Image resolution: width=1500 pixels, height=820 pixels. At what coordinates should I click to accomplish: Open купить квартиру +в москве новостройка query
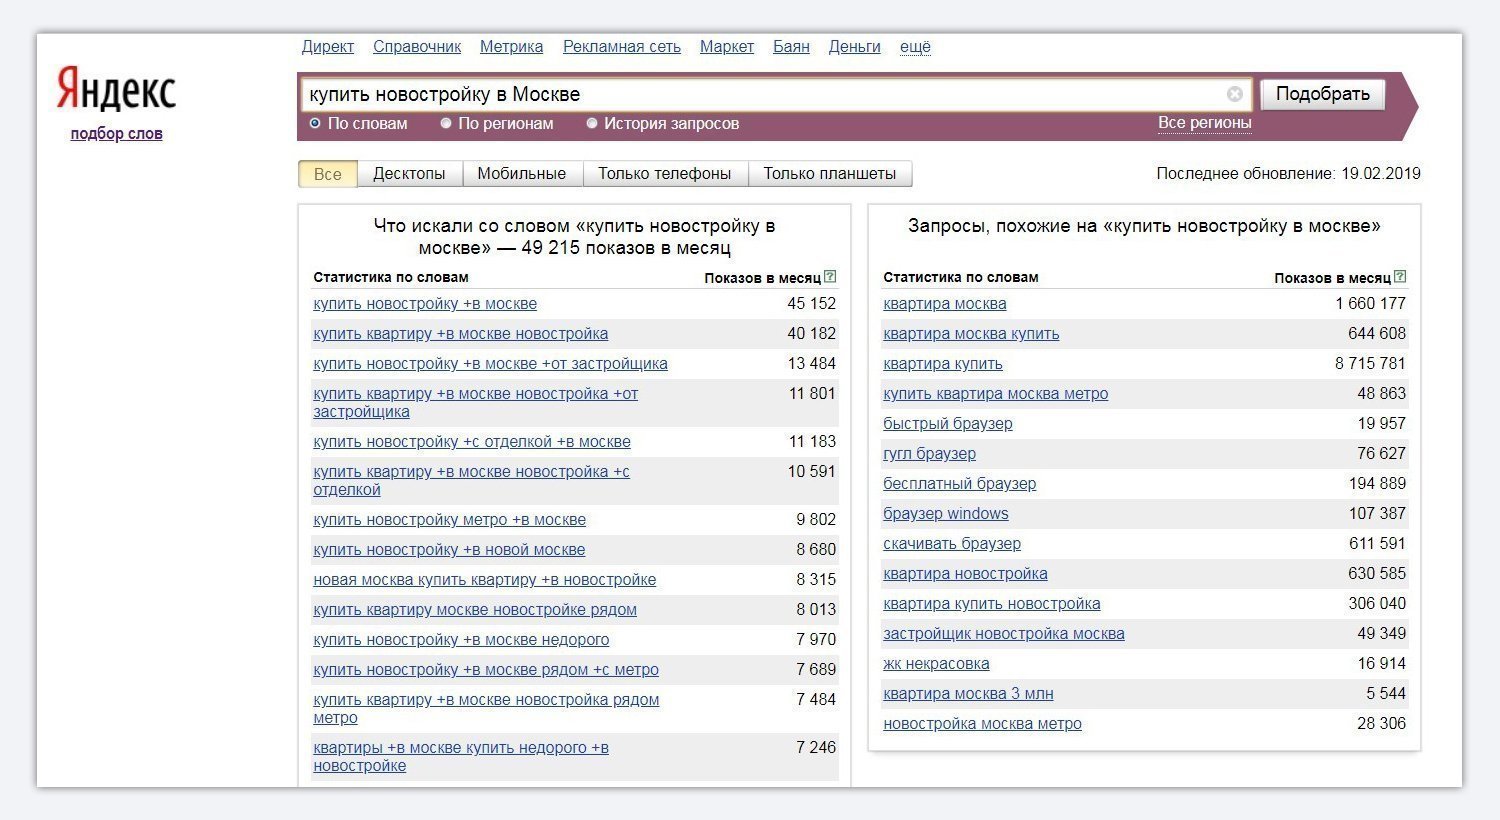click(461, 334)
